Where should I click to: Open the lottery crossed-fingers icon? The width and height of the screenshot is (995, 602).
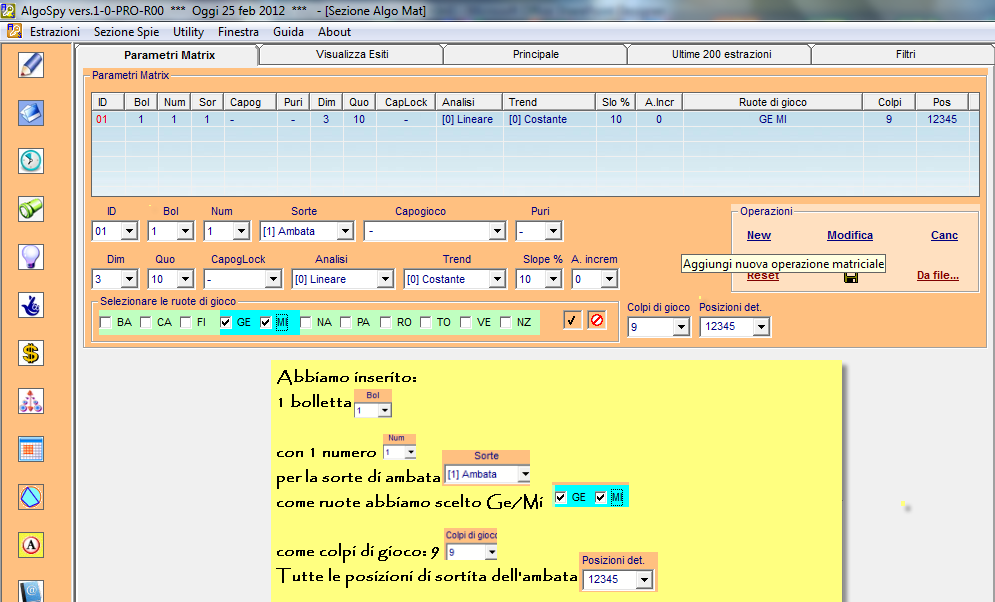[31, 305]
